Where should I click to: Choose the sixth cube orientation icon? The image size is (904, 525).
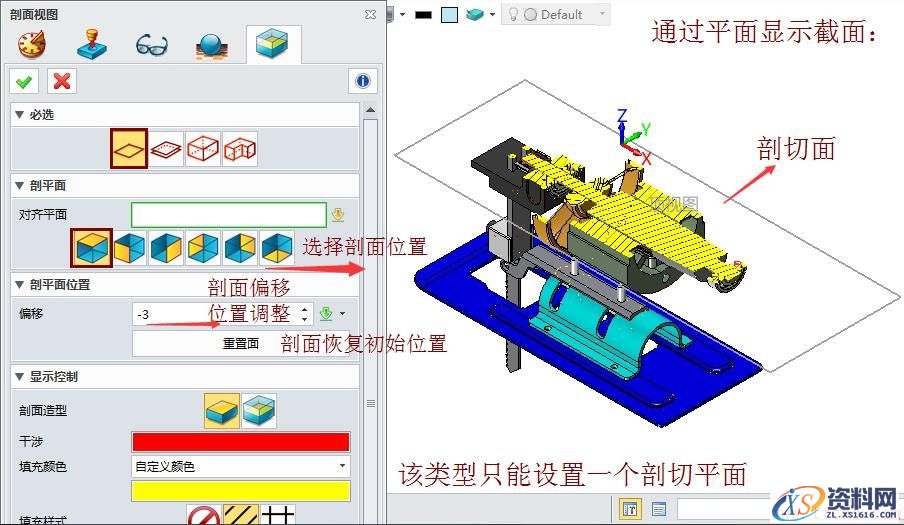(277, 248)
